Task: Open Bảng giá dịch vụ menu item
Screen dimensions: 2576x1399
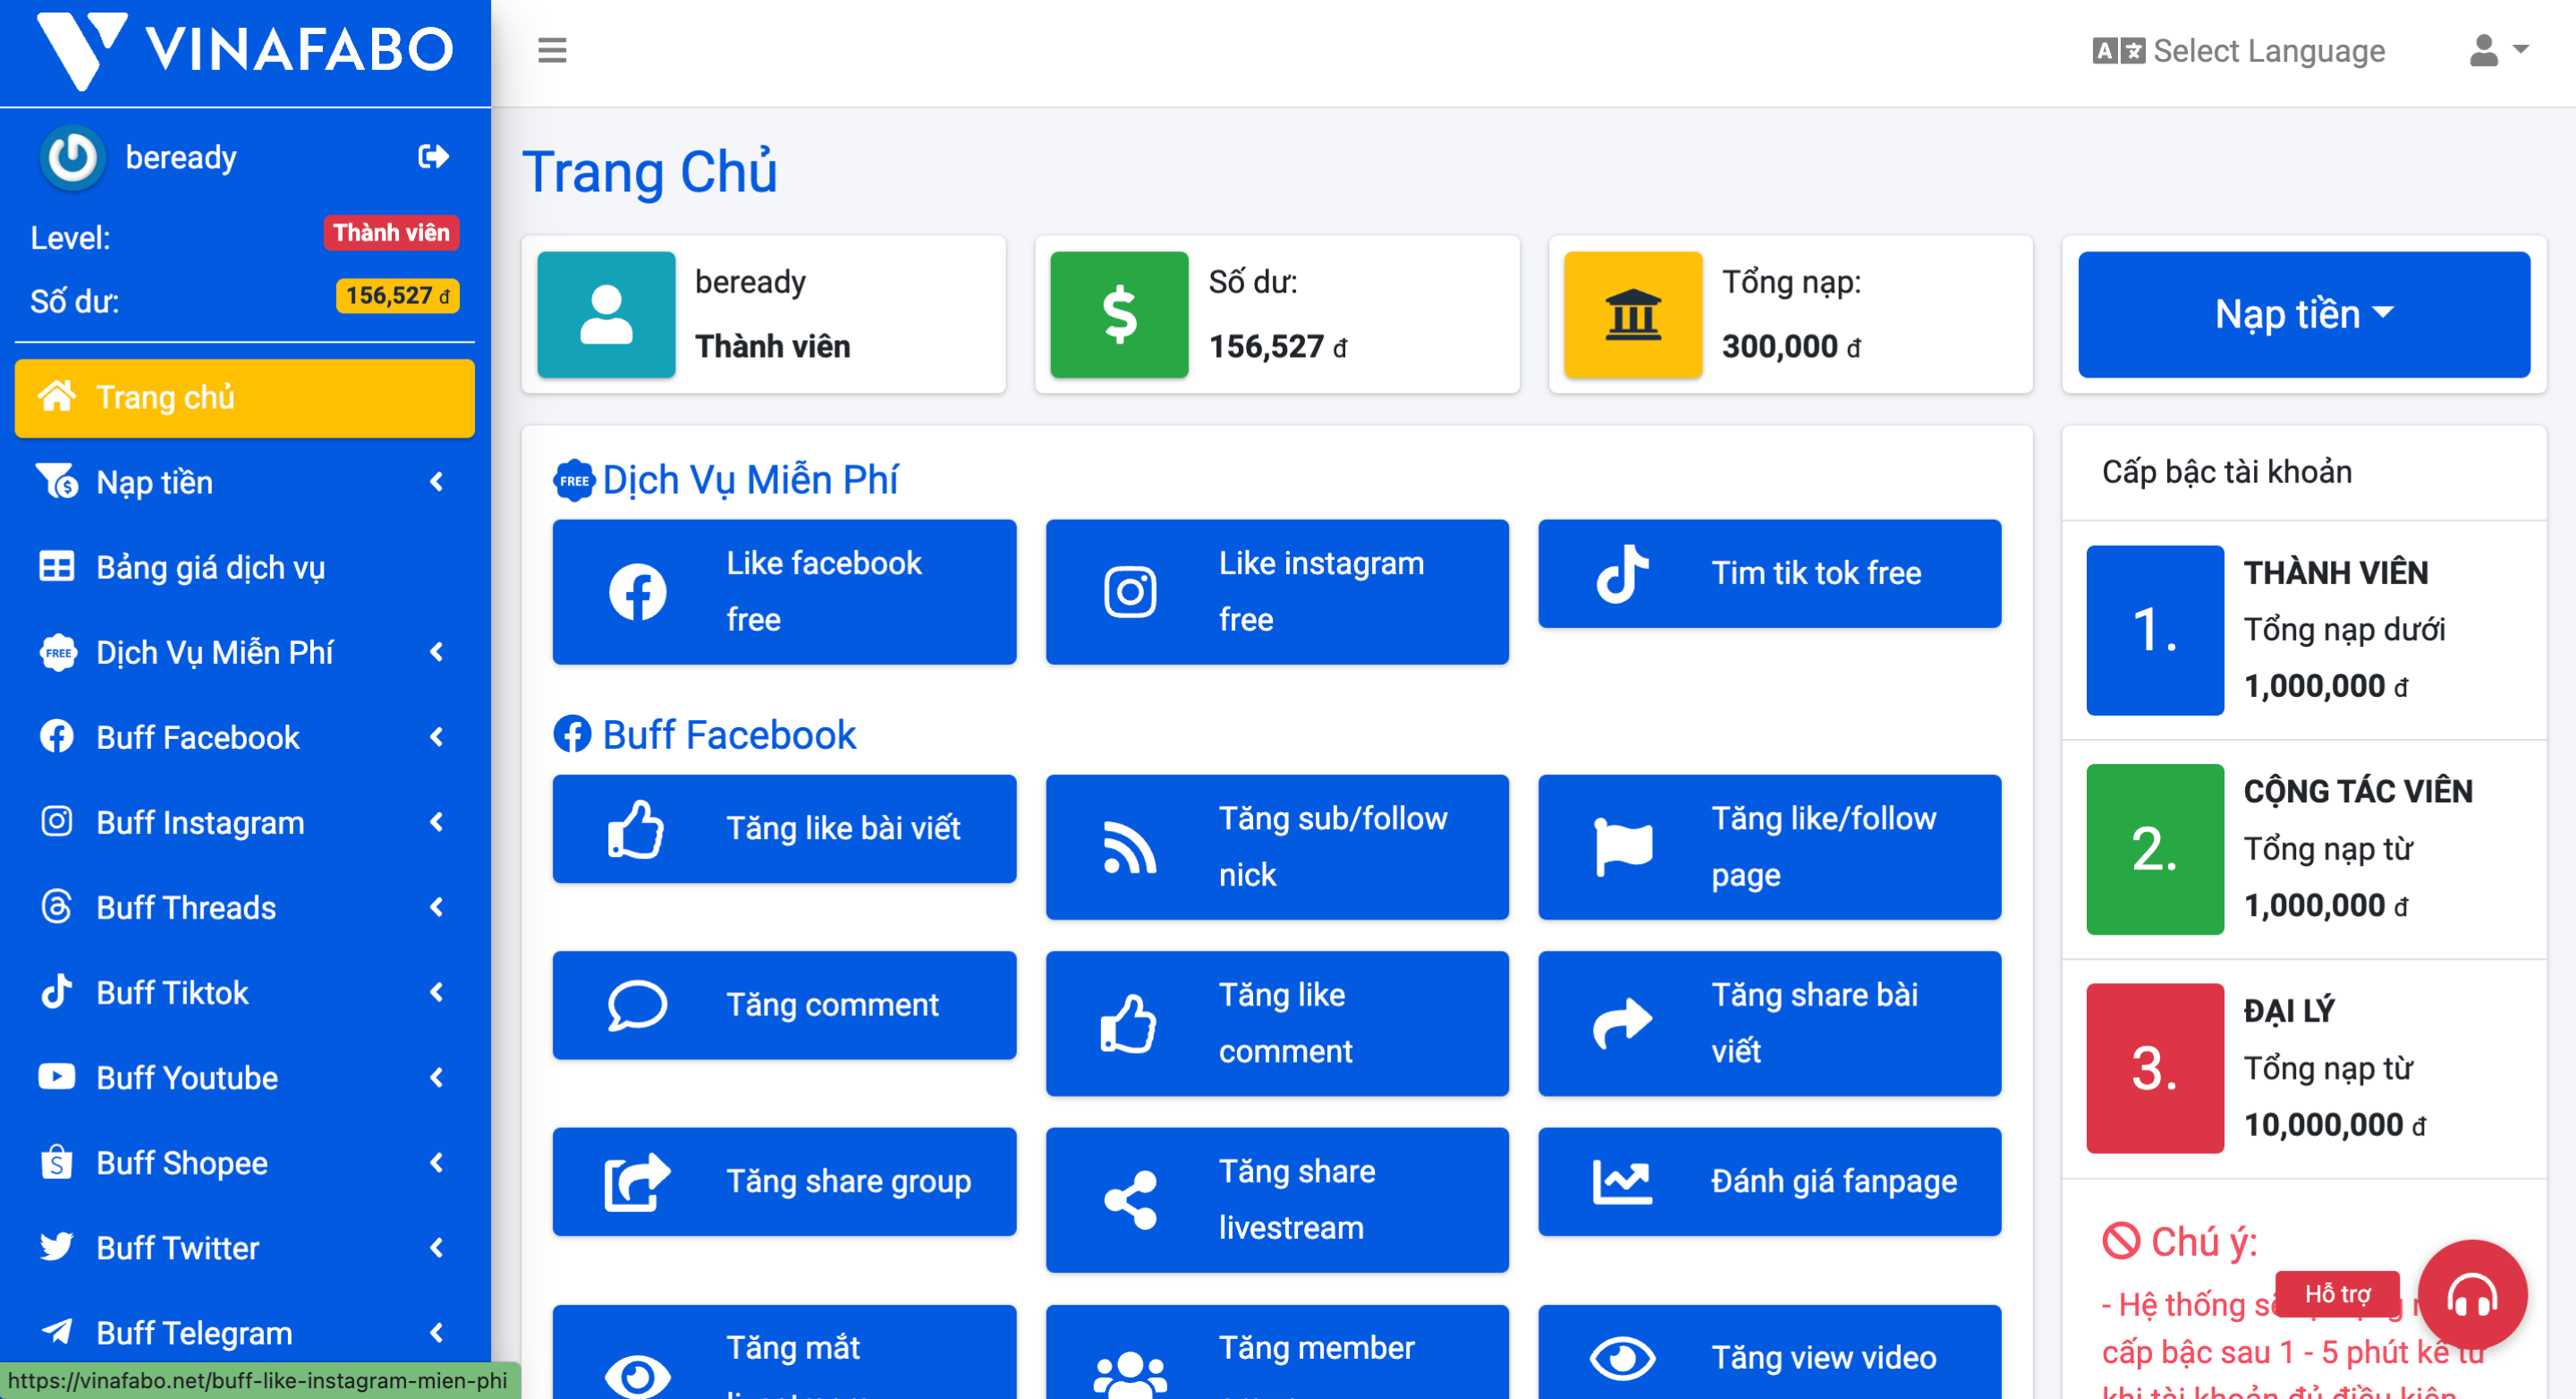Action: pos(210,567)
